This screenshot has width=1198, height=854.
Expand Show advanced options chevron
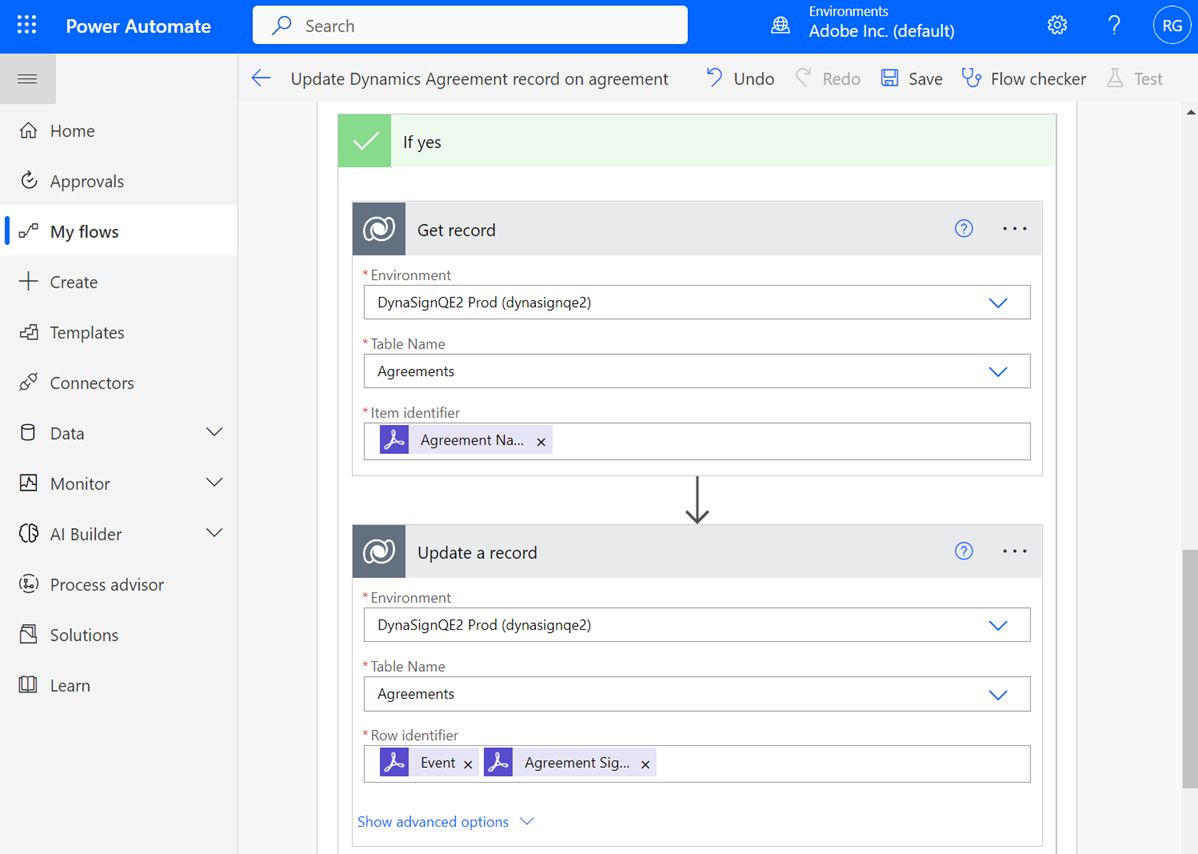527,821
